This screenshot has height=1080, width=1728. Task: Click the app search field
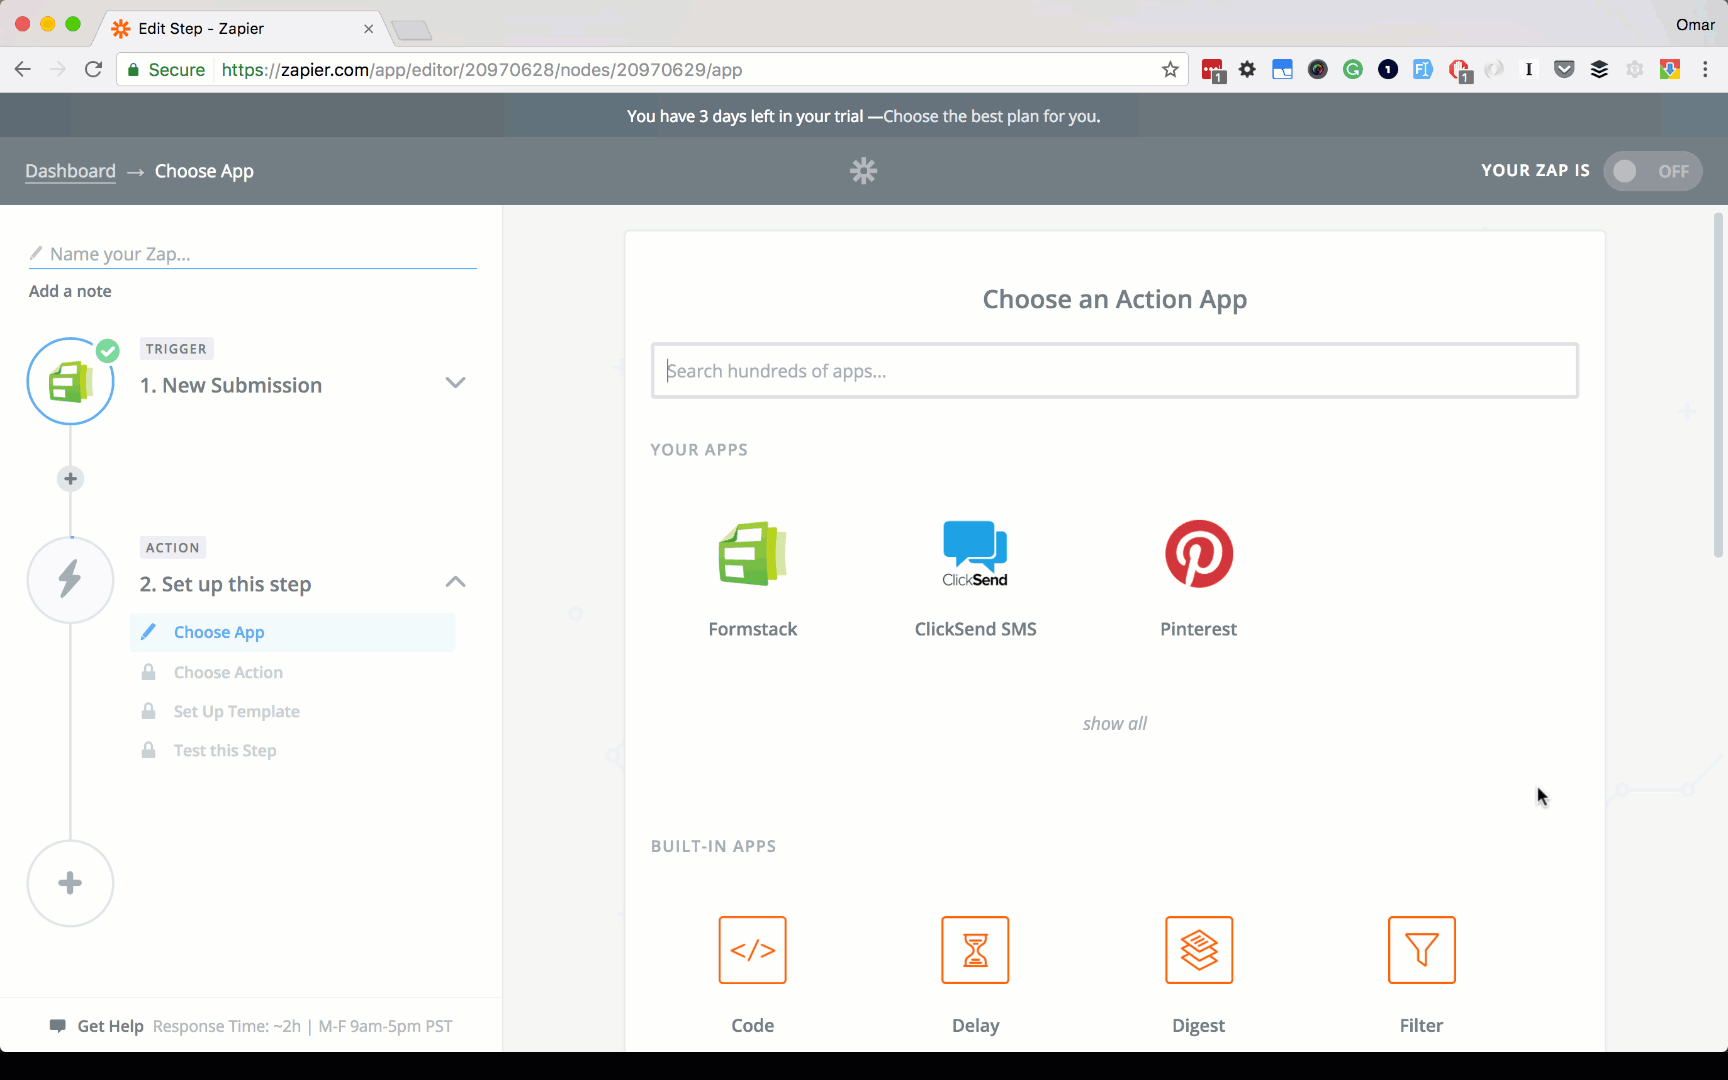coord(1114,370)
